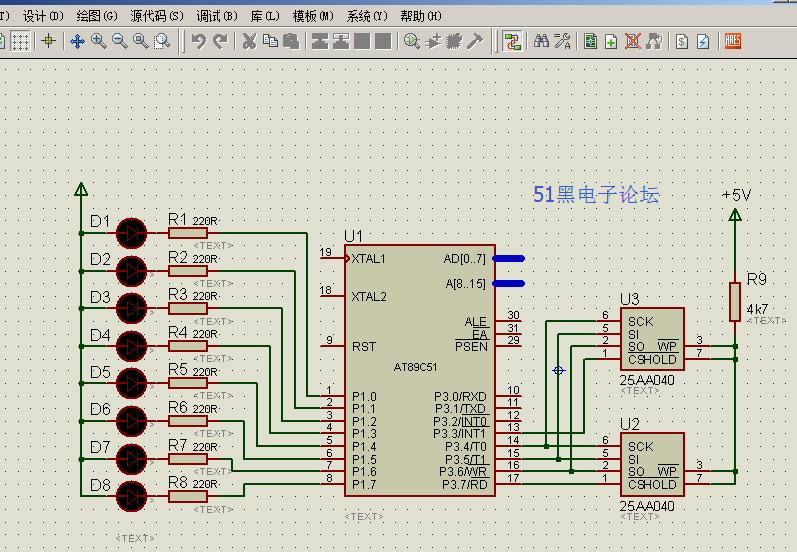
Task: Click the decompose hammer icon
Action: [475, 41]
